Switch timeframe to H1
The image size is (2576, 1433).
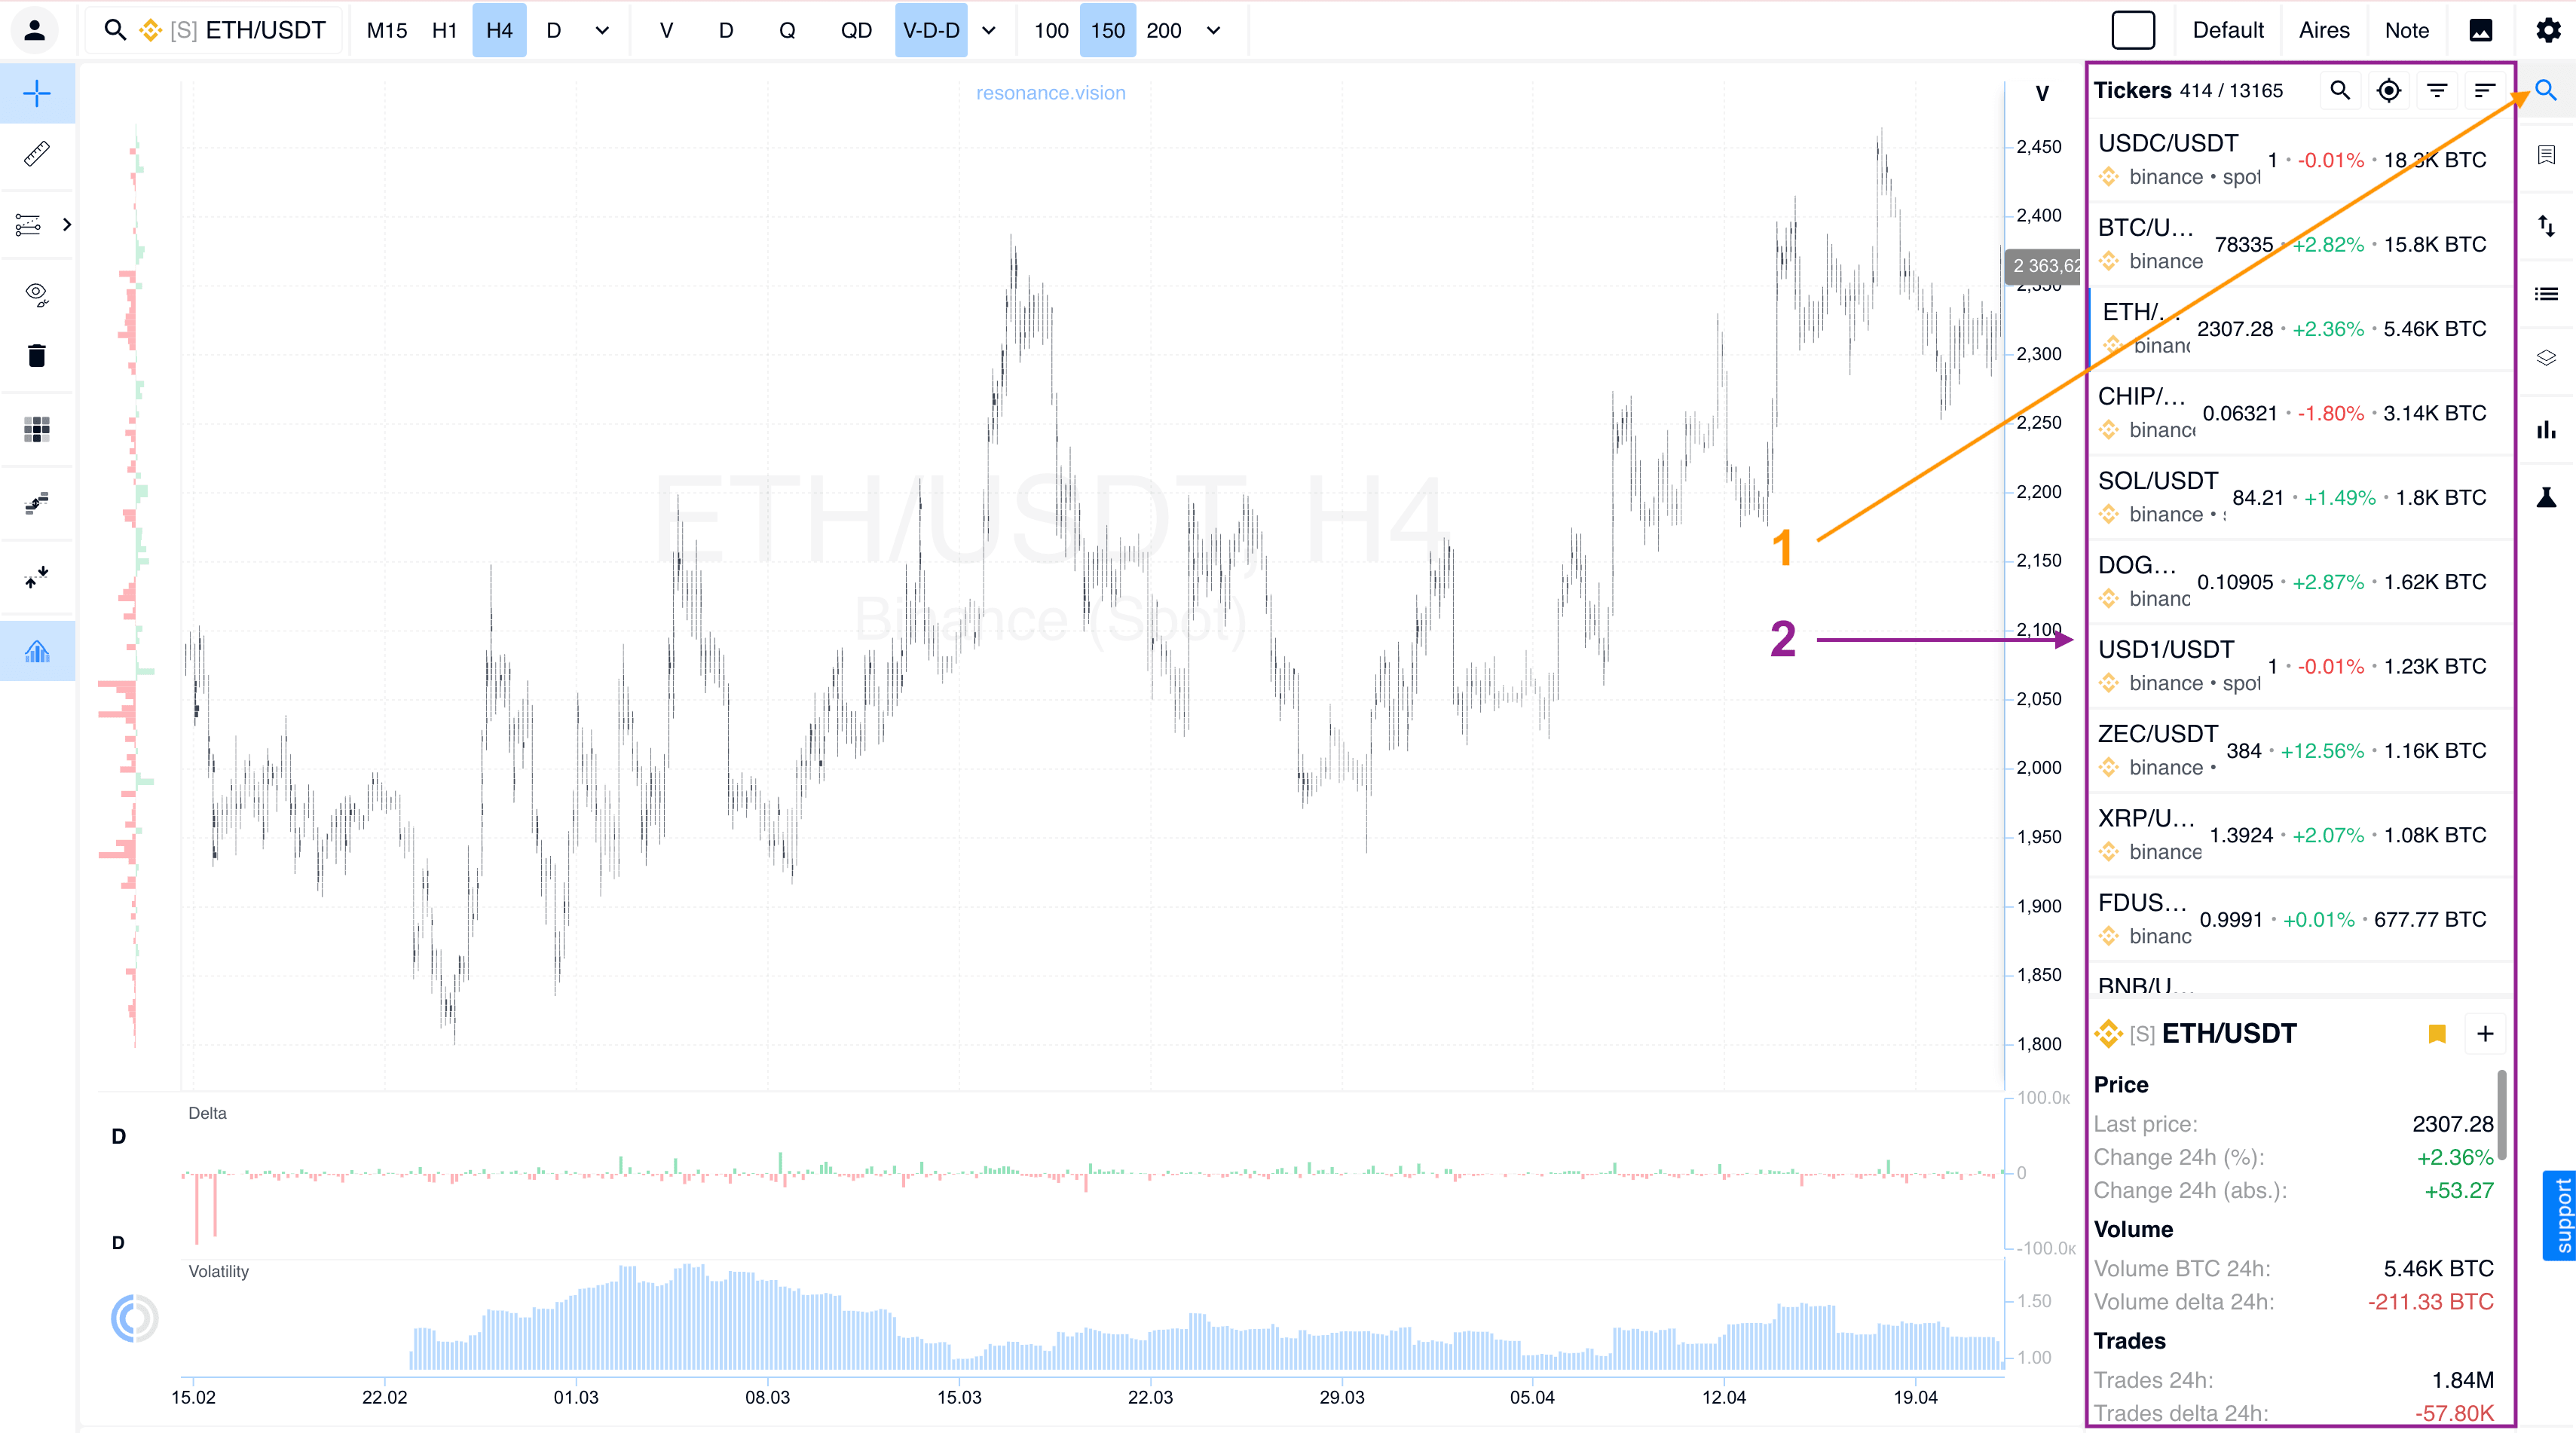pos(444,30)
